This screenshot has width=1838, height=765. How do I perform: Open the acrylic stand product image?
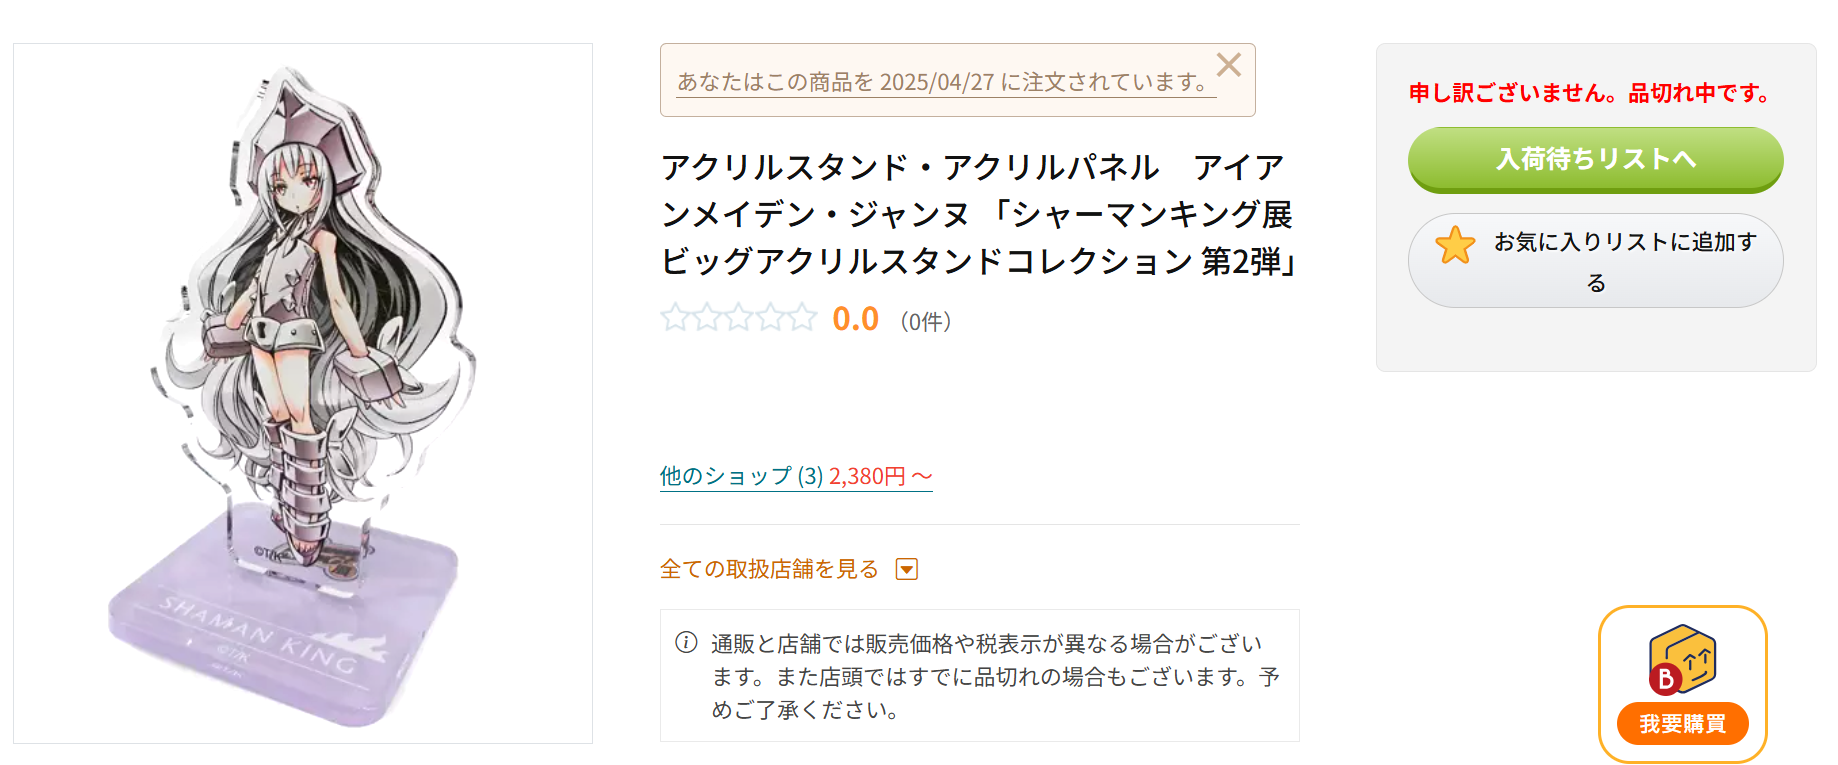(x=303, y=393)
